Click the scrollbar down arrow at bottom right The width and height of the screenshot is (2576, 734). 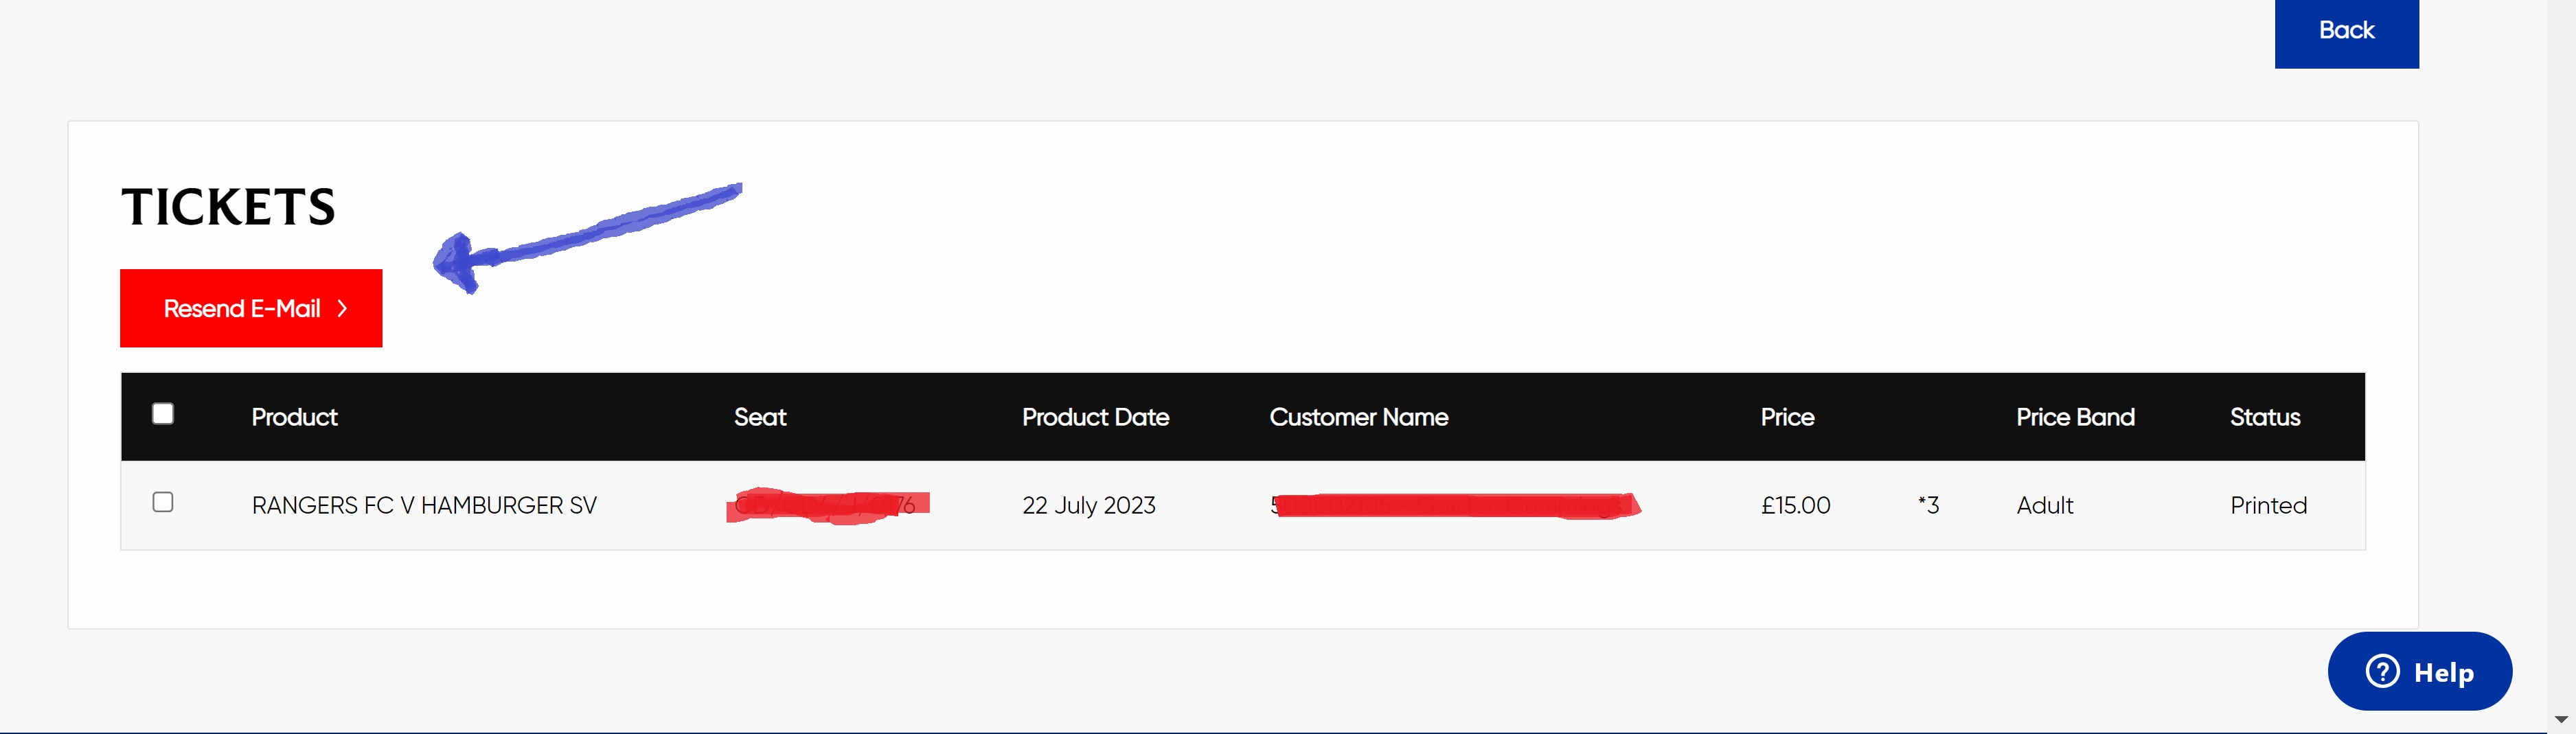tap(2561, 720)
